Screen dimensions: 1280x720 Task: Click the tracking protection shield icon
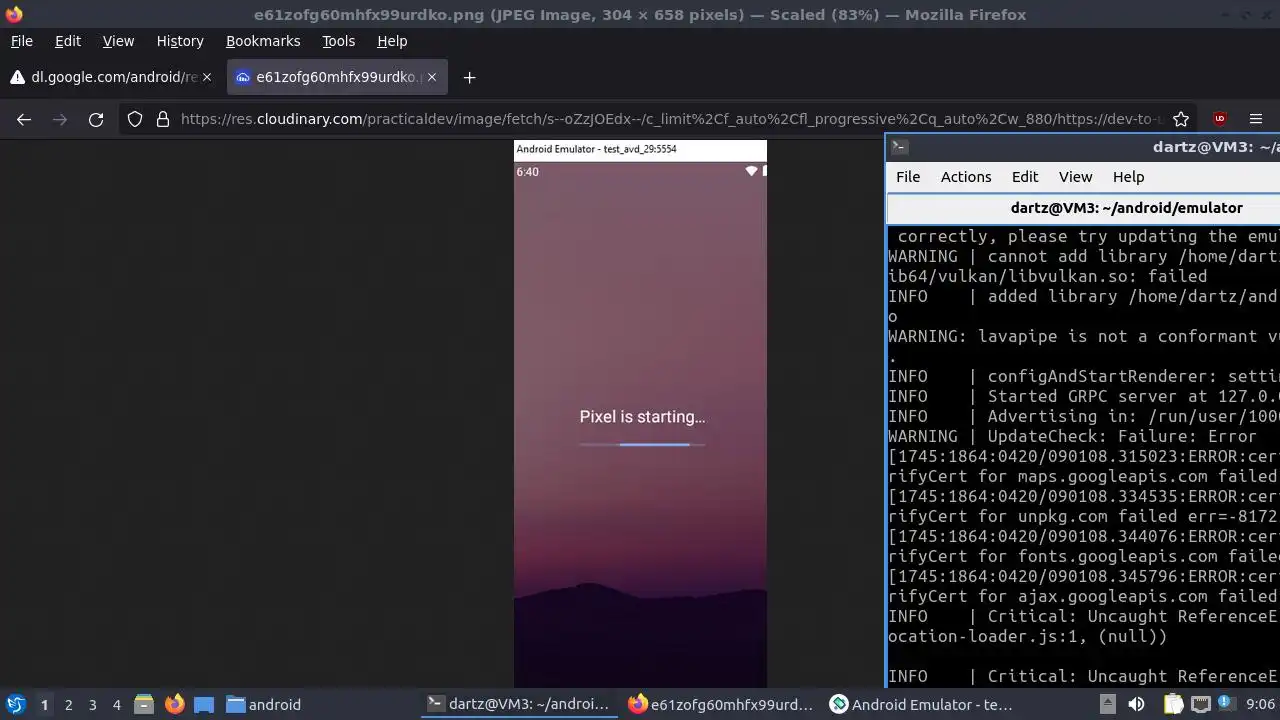(x=135, y=119)
